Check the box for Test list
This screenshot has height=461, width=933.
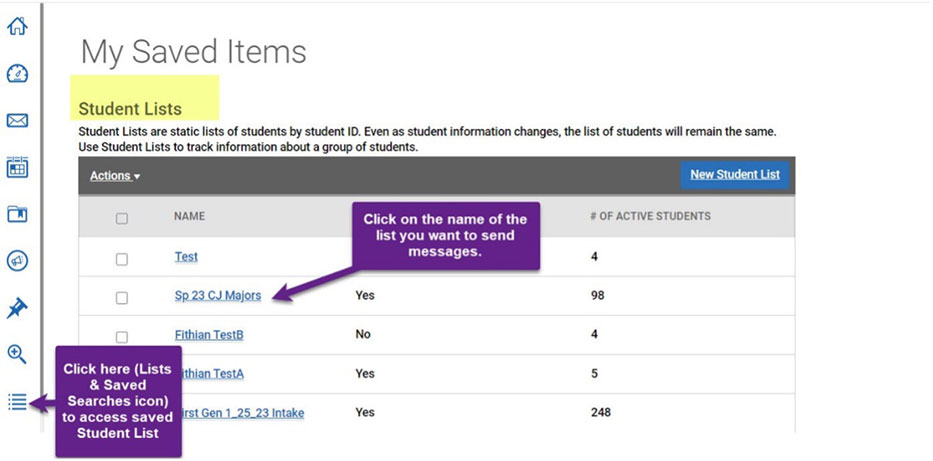pyautogui.click(x=122, y=259)
